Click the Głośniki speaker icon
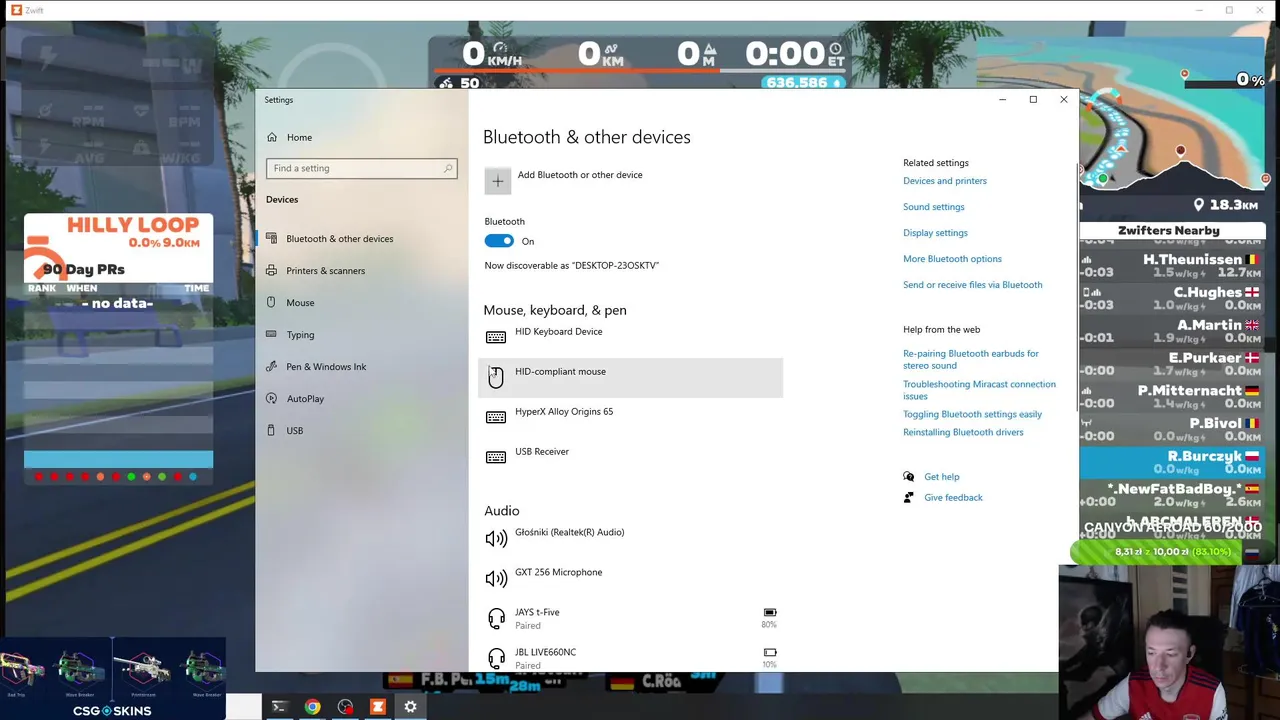1280x720 pixels. (496, 539)
